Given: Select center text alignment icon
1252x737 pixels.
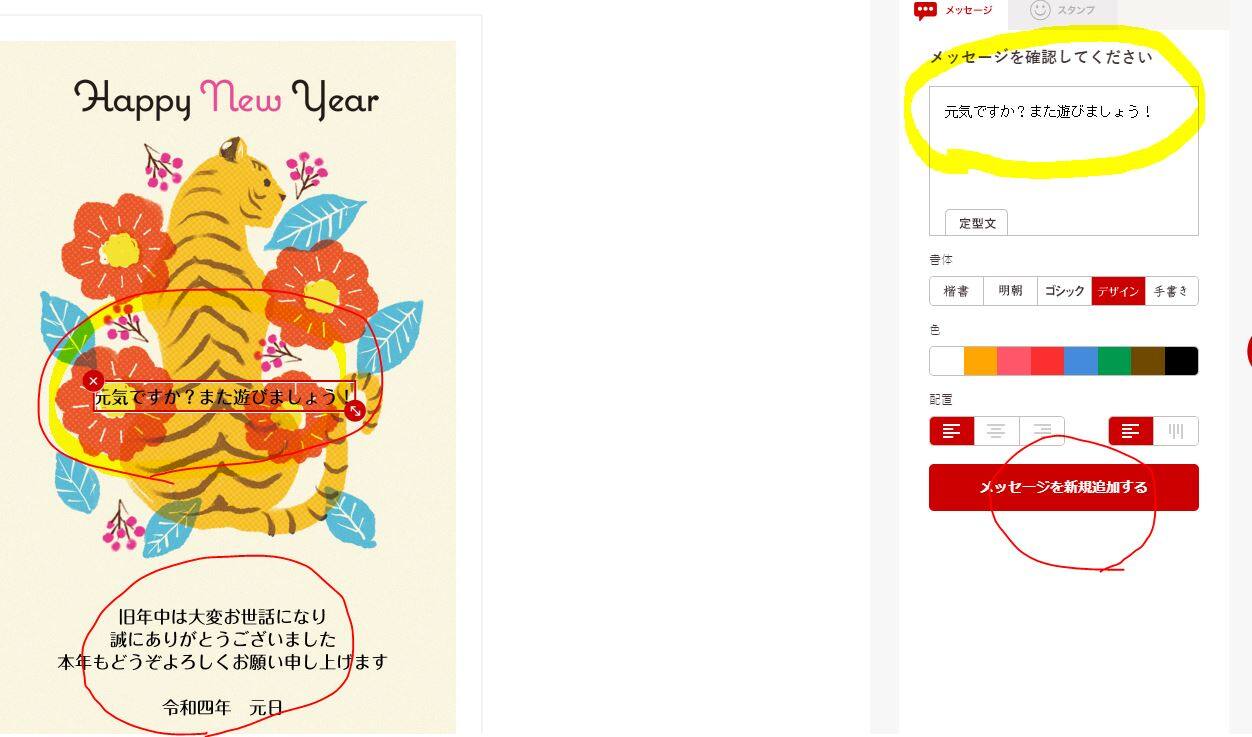Looking at the screenshot, I should click(996, 431).
